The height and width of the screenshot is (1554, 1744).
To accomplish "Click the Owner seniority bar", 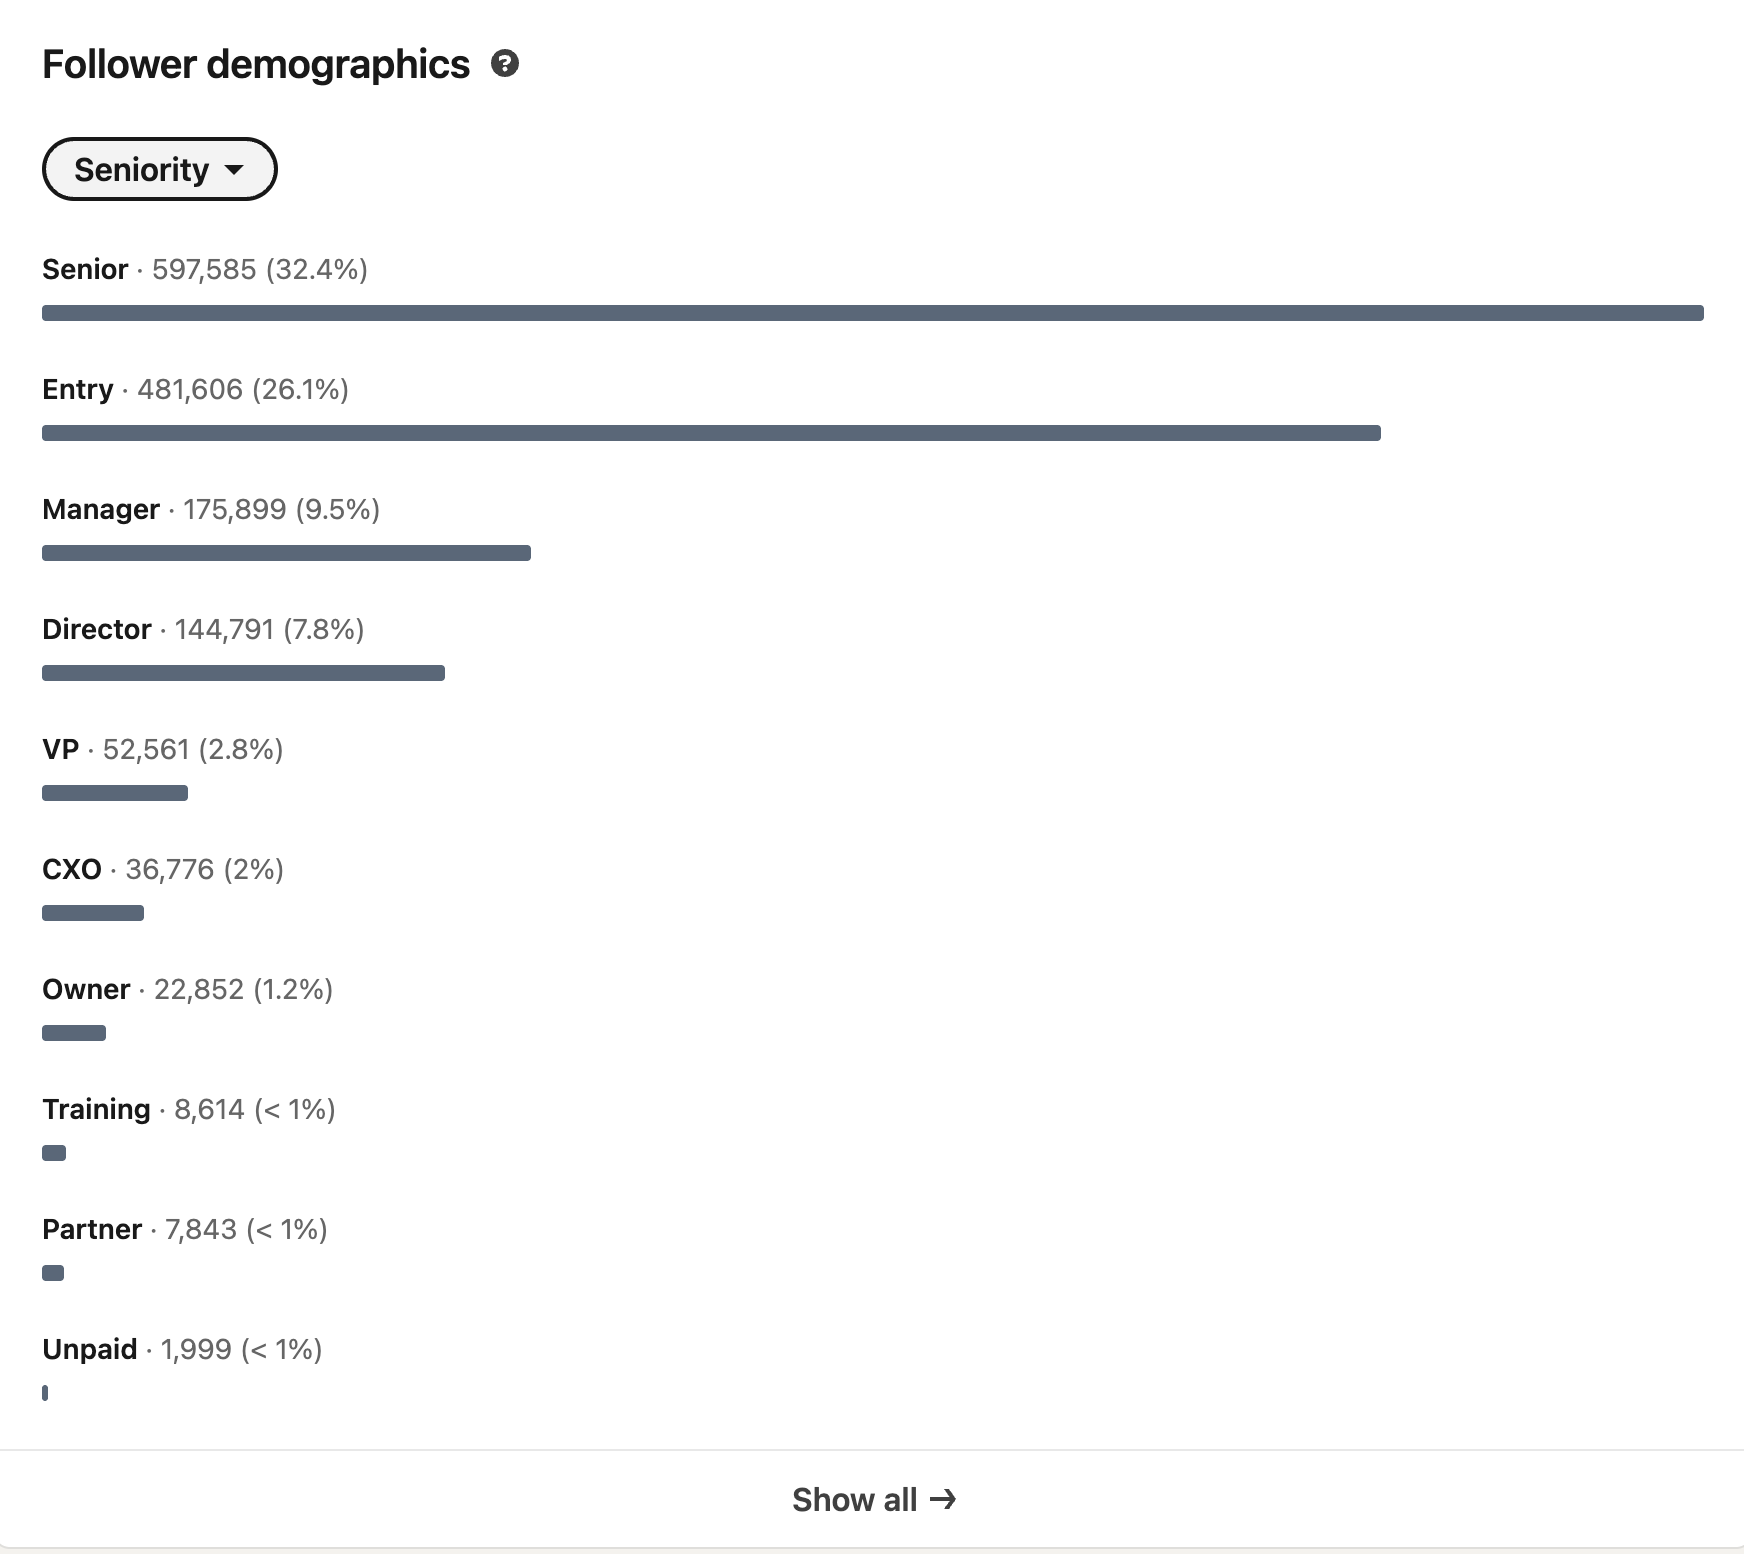I will (74, 1033).
